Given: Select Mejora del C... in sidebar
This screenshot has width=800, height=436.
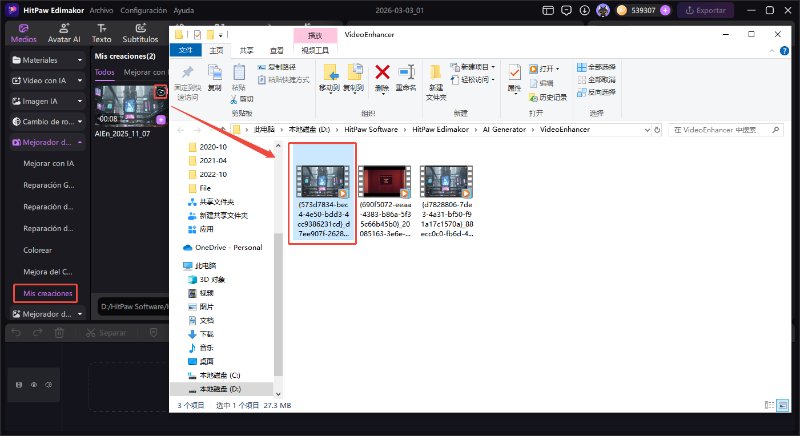Looking at the screenshot, I should 47,272.
